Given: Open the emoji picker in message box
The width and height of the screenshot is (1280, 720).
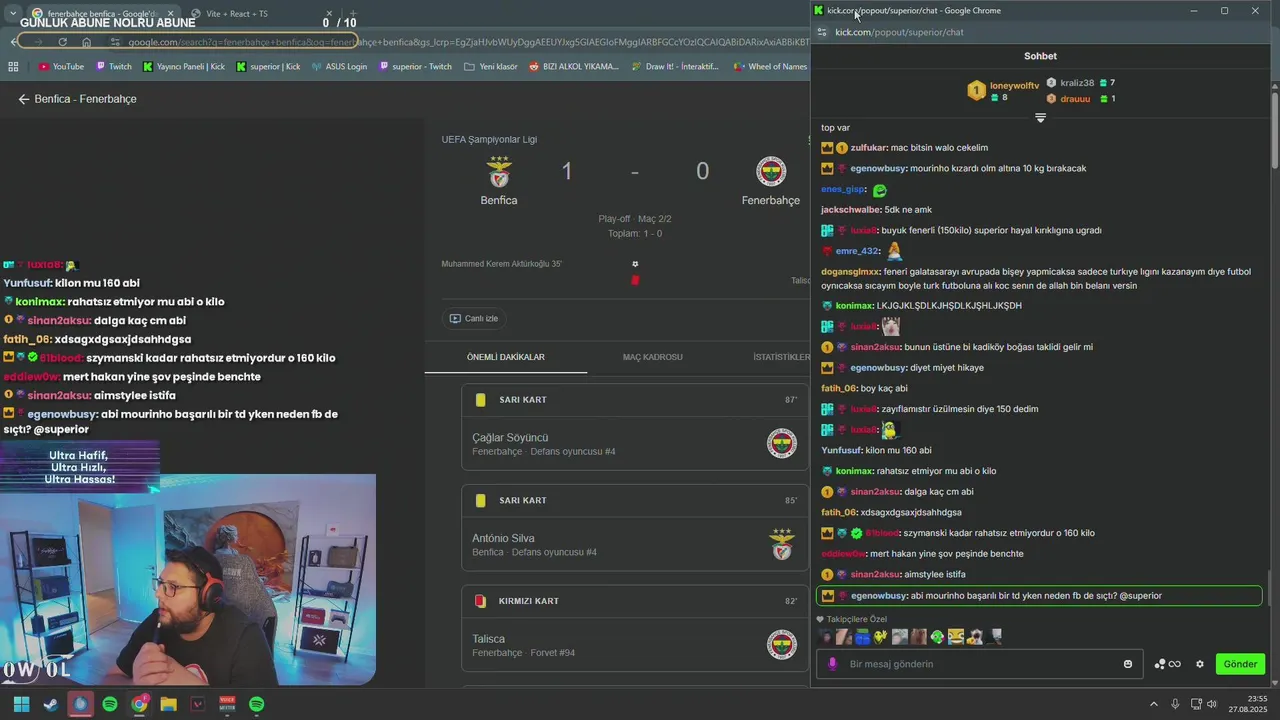Looking at the screenshot, I should coord(1128,664).
